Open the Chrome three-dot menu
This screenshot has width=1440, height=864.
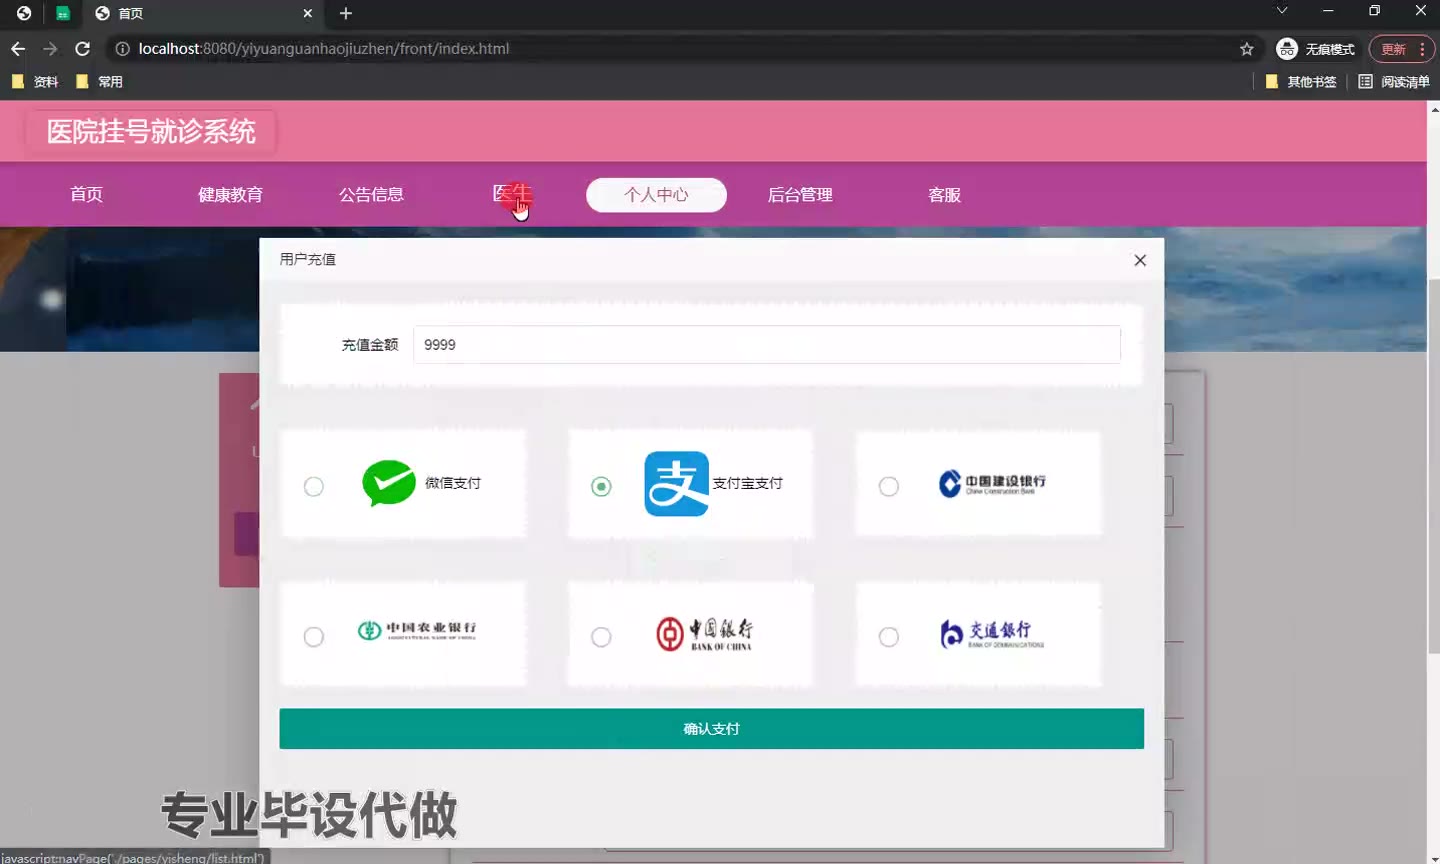1422,49
